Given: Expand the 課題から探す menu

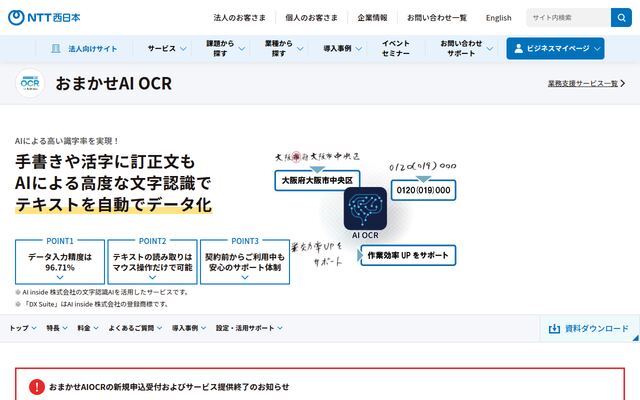Looking at the screenshot, I should pos(226,49).
